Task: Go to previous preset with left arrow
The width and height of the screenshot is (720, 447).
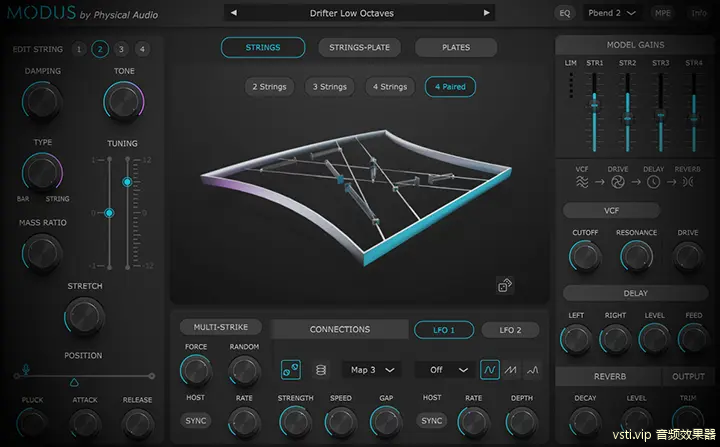Action: tap(234, 13)
